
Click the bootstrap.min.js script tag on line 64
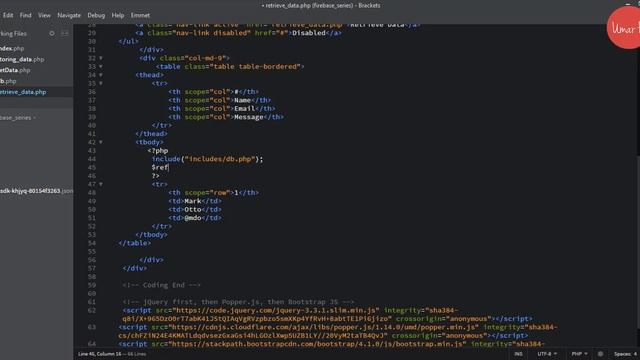pos(332,344)
